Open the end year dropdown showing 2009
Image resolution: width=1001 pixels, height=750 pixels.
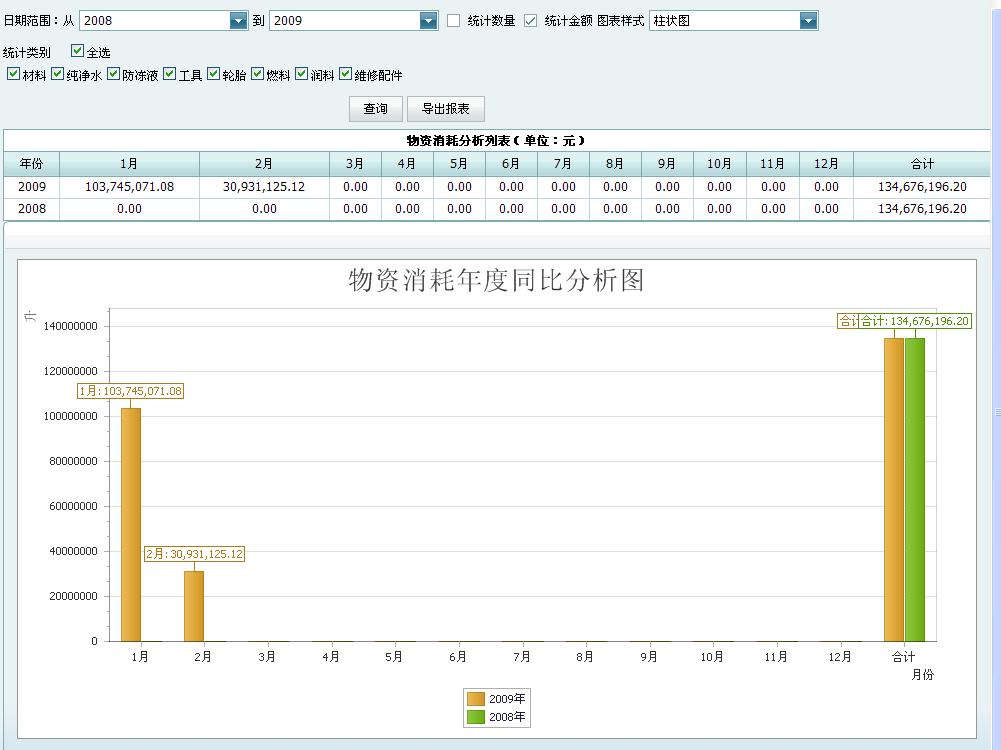pyautogui.click(x=429, y=21)
